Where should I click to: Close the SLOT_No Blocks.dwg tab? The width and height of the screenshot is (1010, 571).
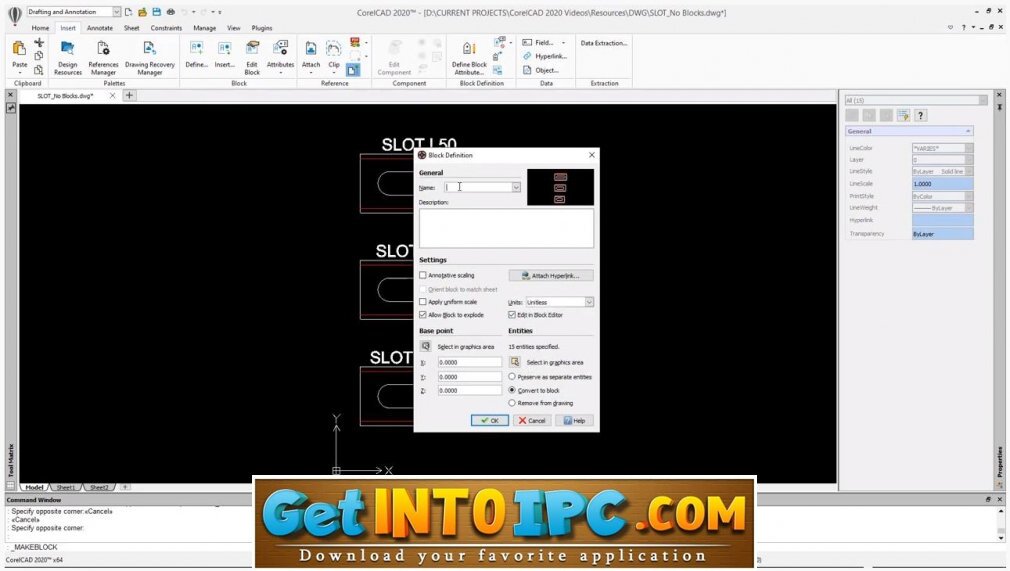(x=112, y=95)
